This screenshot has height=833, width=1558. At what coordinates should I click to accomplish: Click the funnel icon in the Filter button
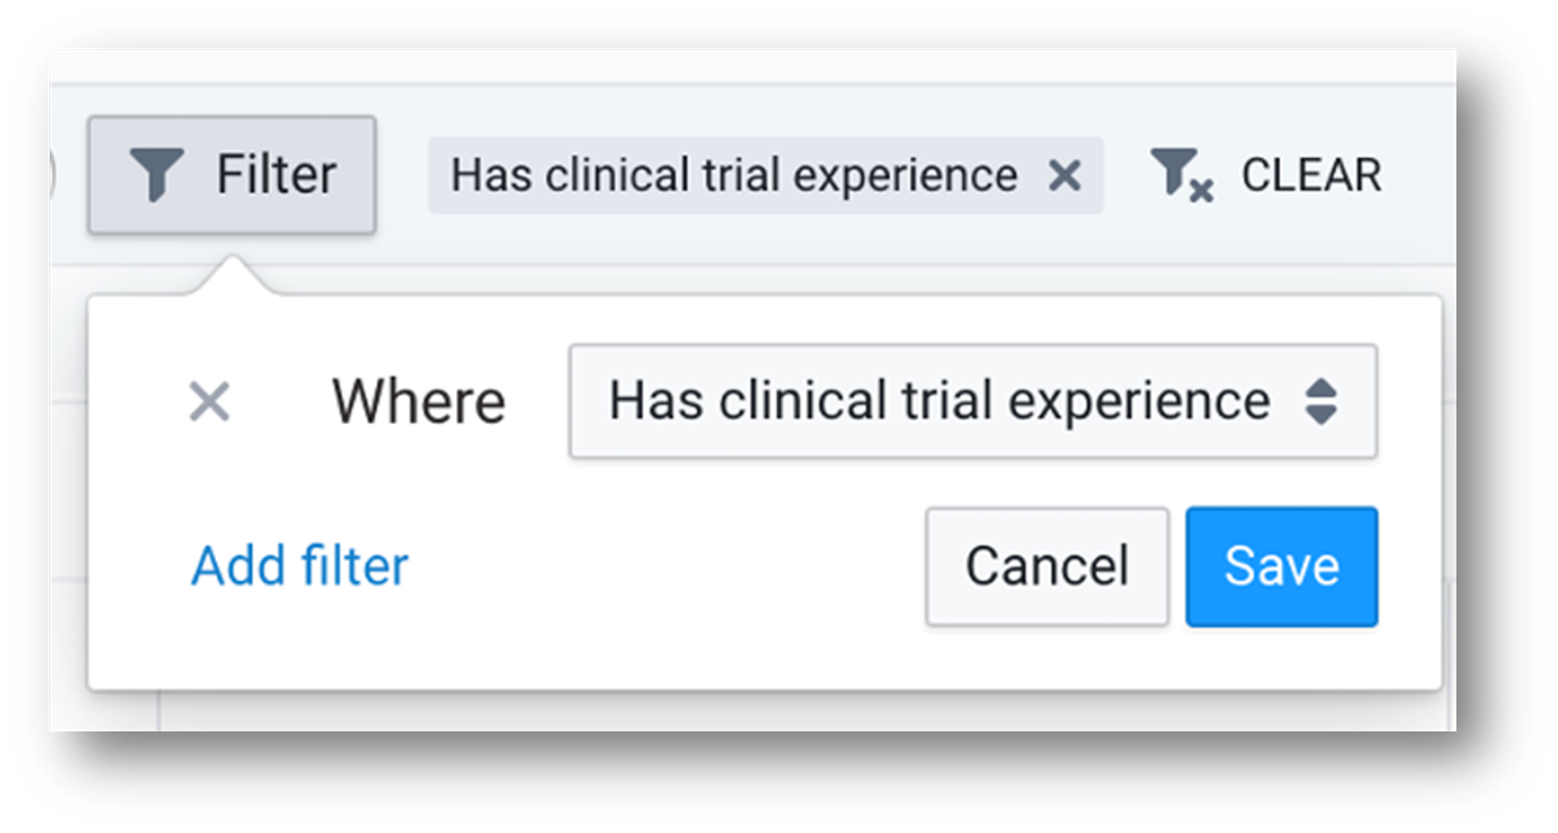coord(156,175)
